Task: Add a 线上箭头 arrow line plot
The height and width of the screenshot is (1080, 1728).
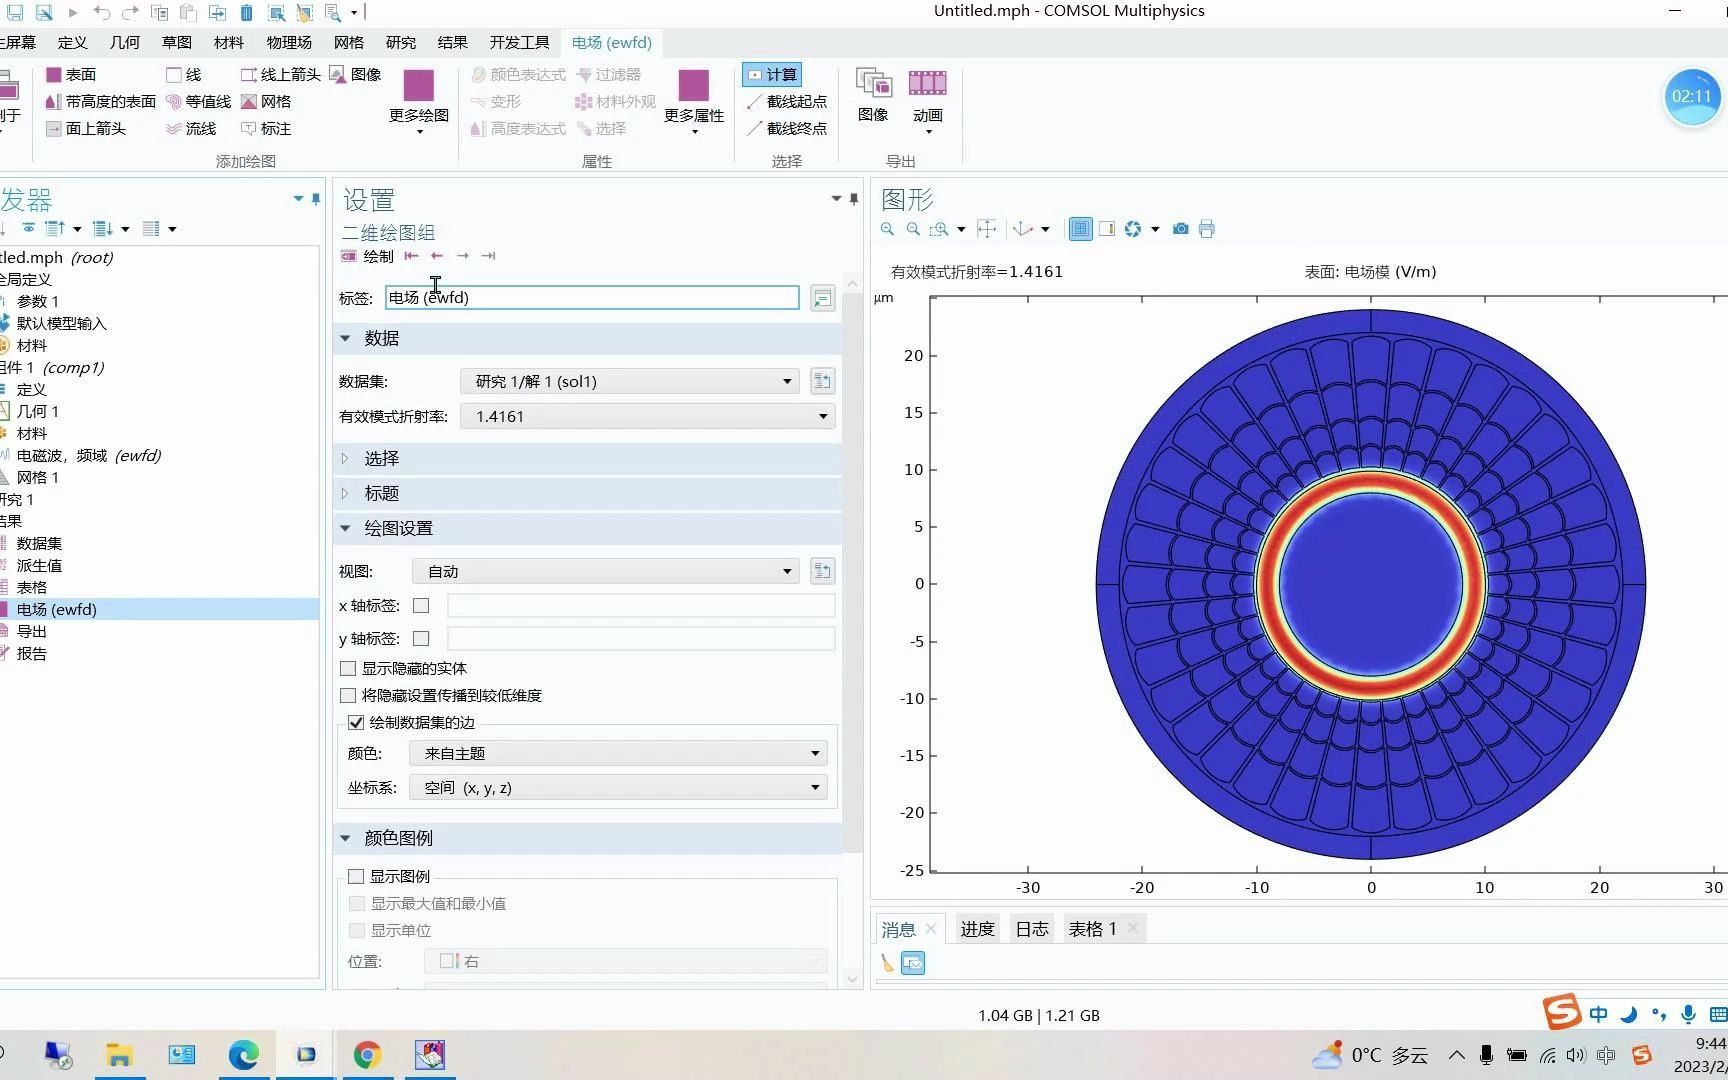Action: coord(280,75)
